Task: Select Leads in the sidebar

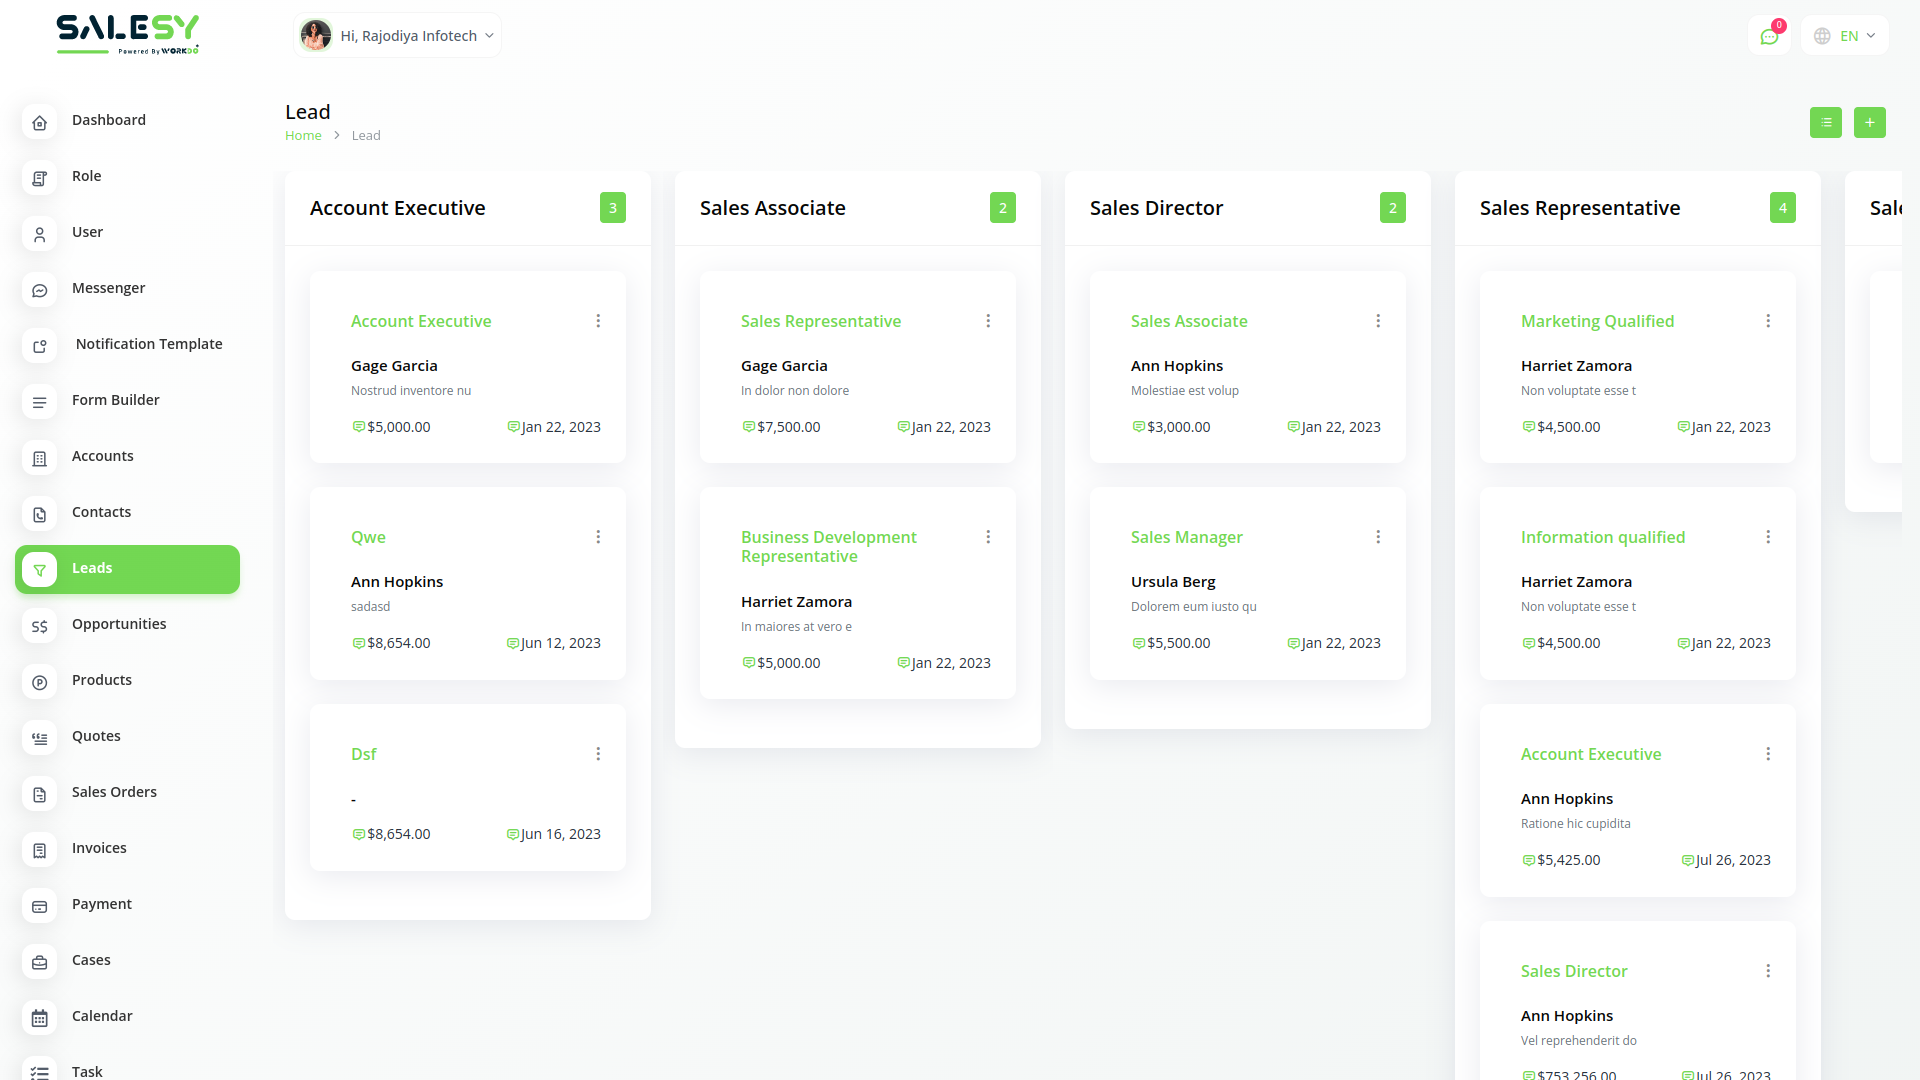Action: pyautogui.click(x=127, y=569)
